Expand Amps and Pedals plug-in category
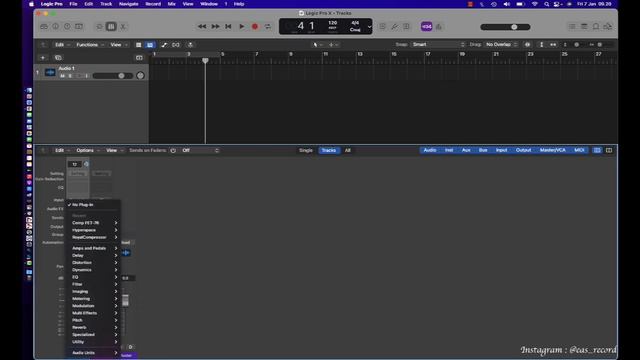The height and width of the screenshot is (360, 640). coord(94,248)
